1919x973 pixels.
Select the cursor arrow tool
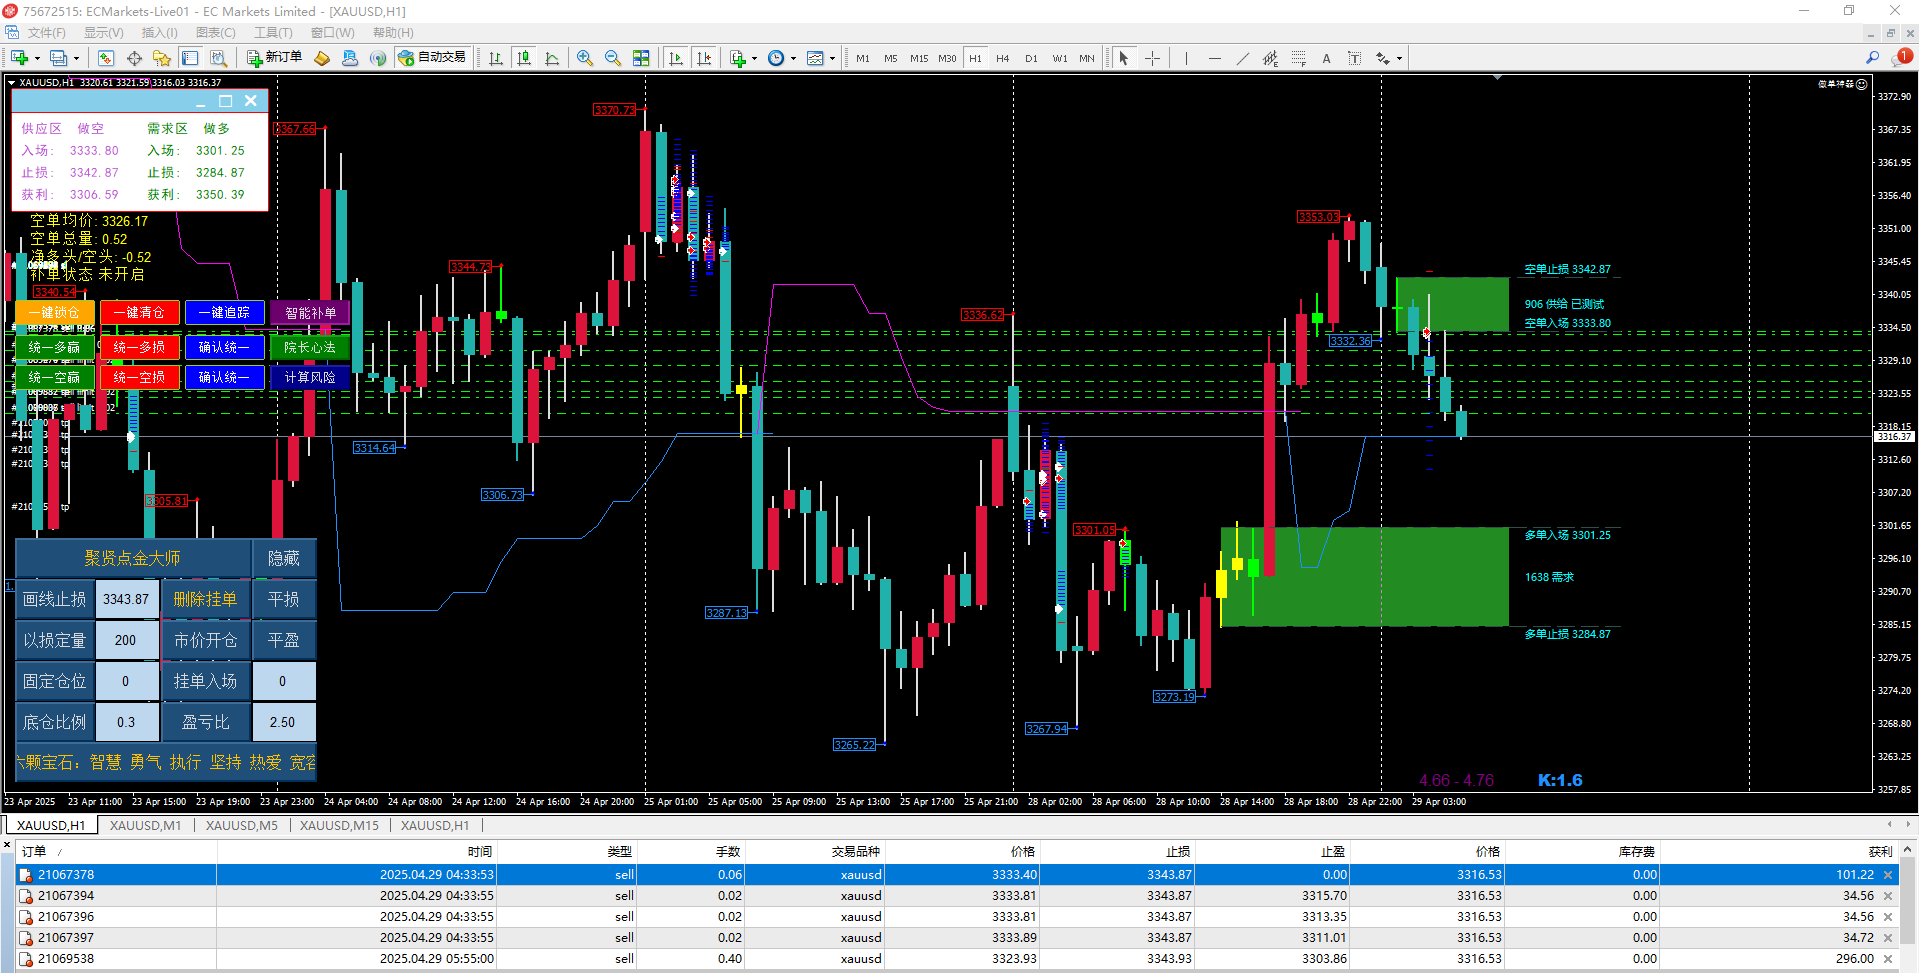click(1124, 58)
